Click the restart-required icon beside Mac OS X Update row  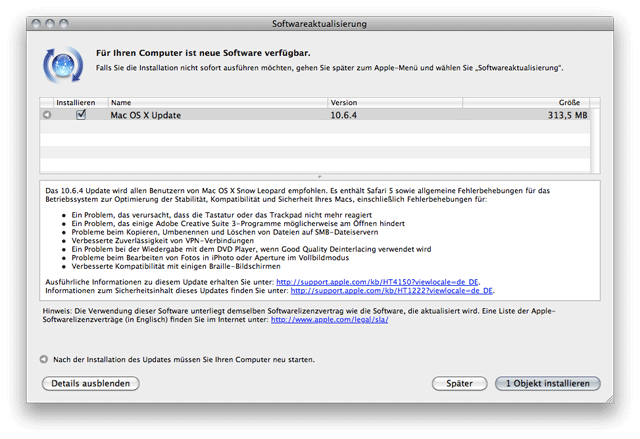click(47, 115)
